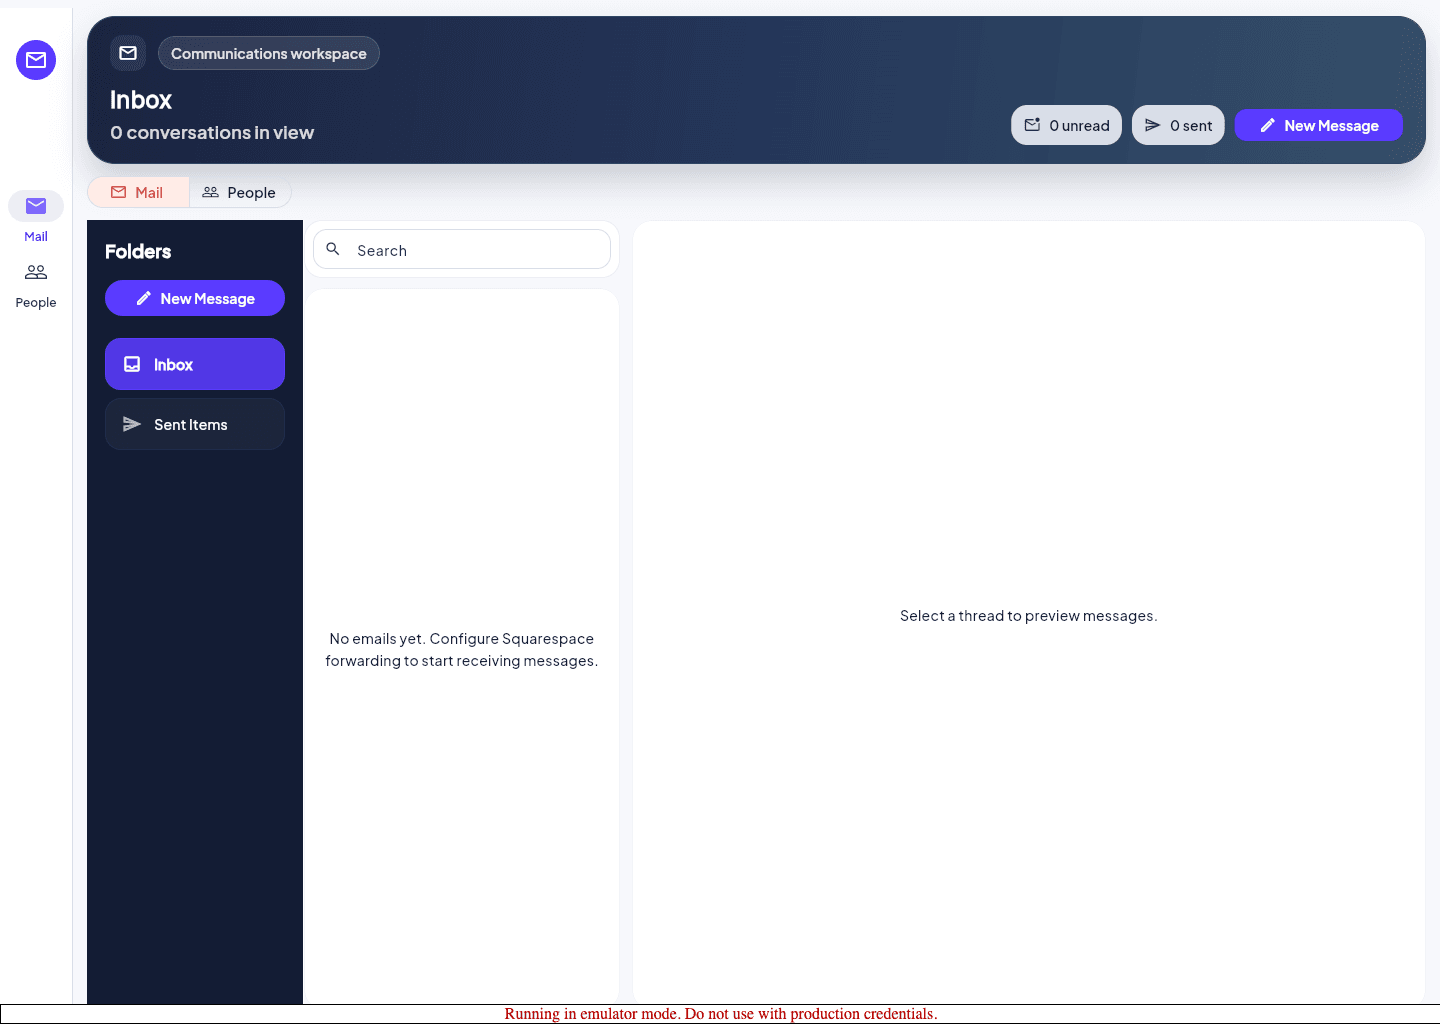This screenshot has height=1024, width=1440.
Task: Click the 0 unread badge
Action: click(x=1066, y=125)
